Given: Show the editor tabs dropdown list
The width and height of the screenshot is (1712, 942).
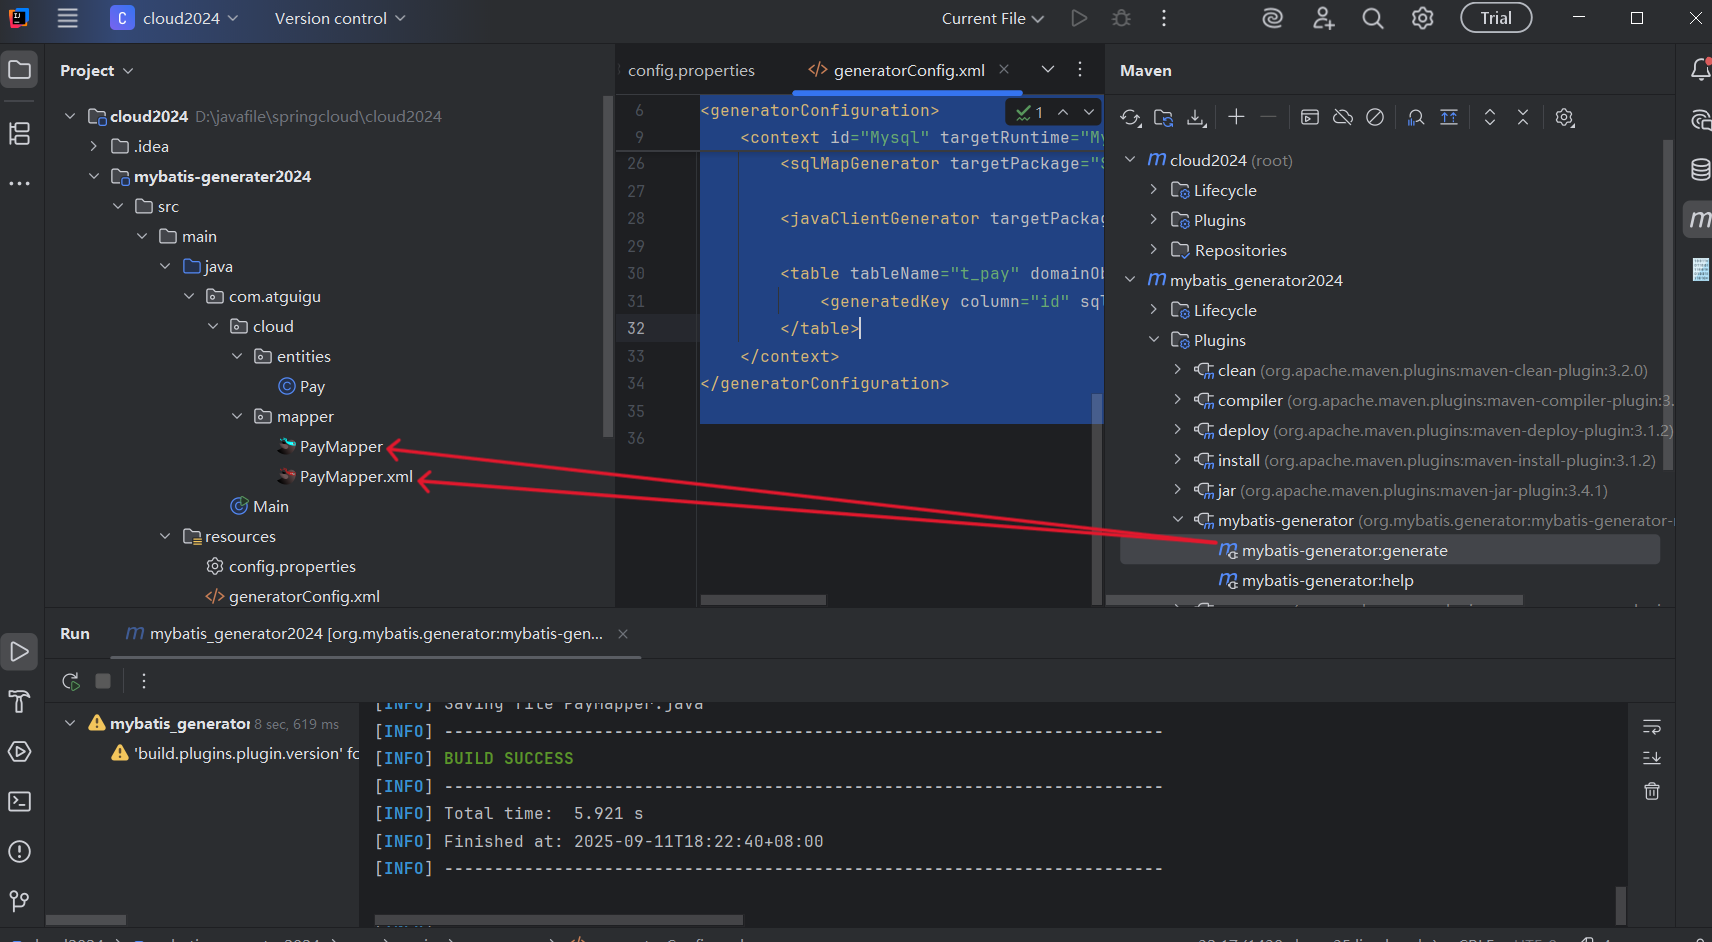Looking at the screenshot, I should 1048,69.
